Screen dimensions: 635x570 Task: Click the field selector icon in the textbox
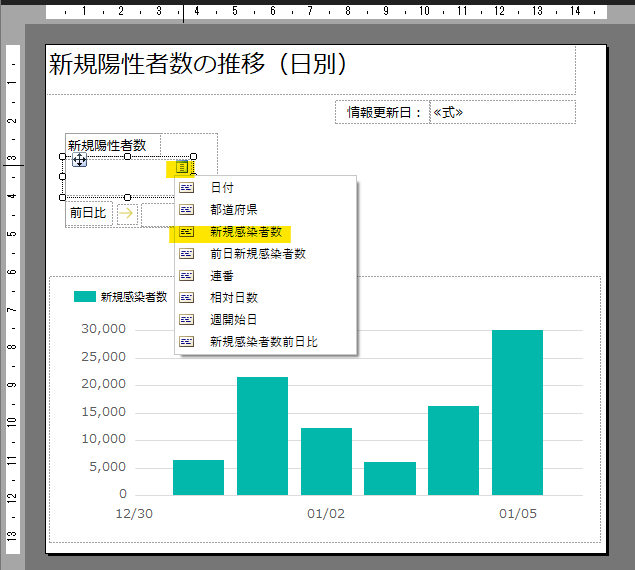(x=182, y=167)
